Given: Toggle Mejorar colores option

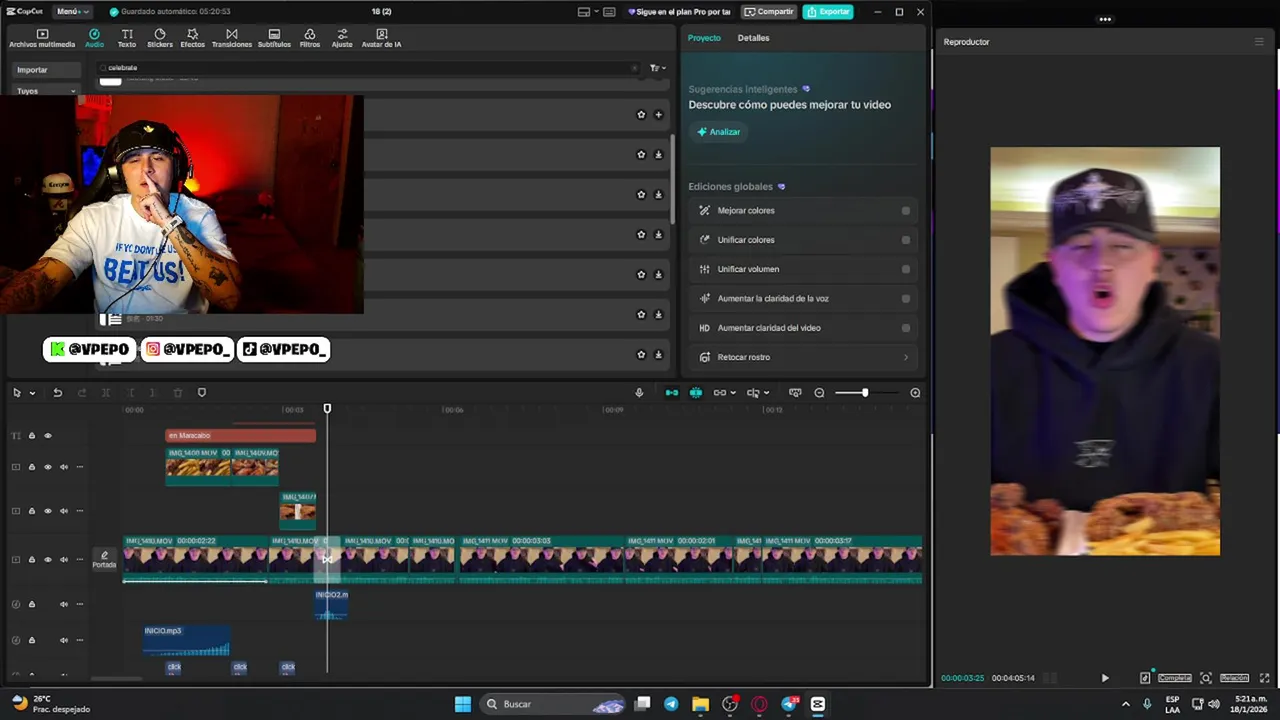Looking at the screenshot, I should pyautogui.click(x=906, y=211).
